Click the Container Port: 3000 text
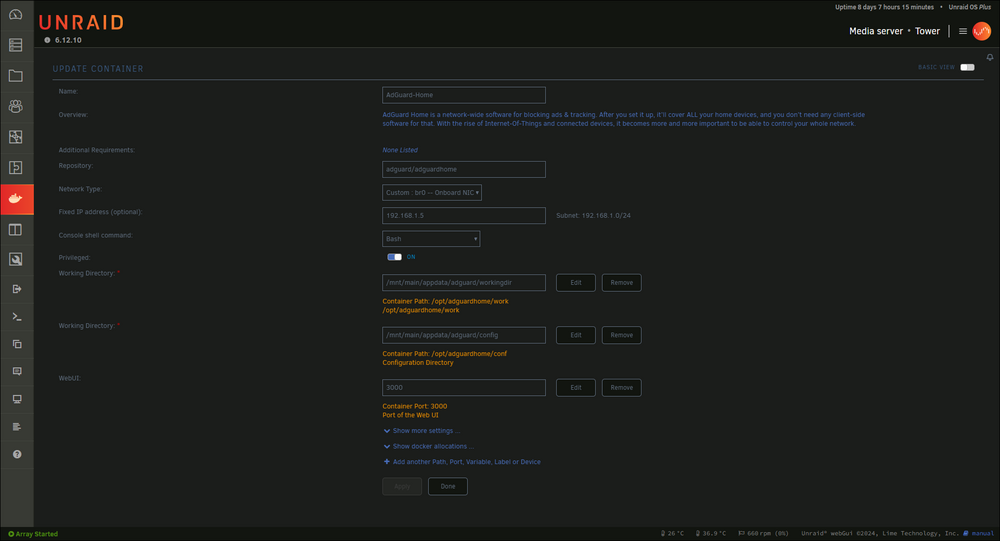The width and height of the screenshot is (1000, 541). coord(415,406)
